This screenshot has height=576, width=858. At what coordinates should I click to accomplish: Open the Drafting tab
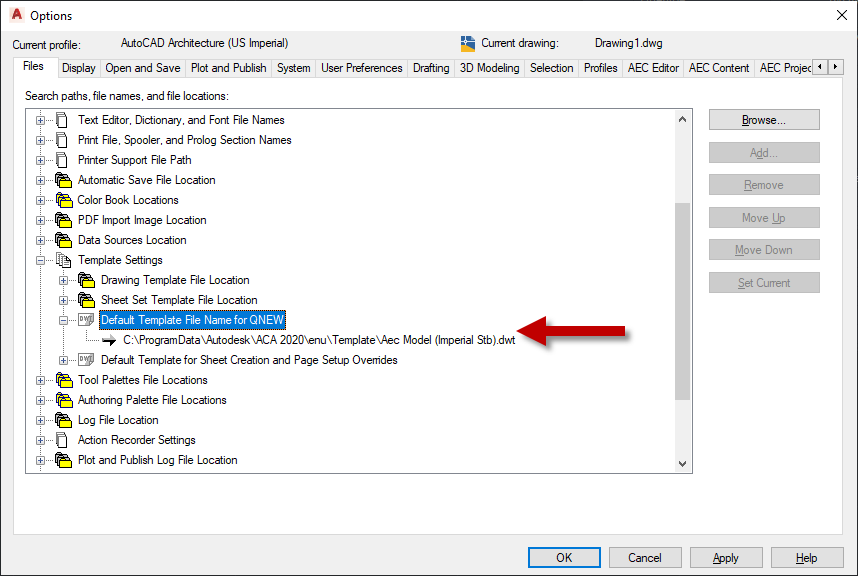click(431, 68)
